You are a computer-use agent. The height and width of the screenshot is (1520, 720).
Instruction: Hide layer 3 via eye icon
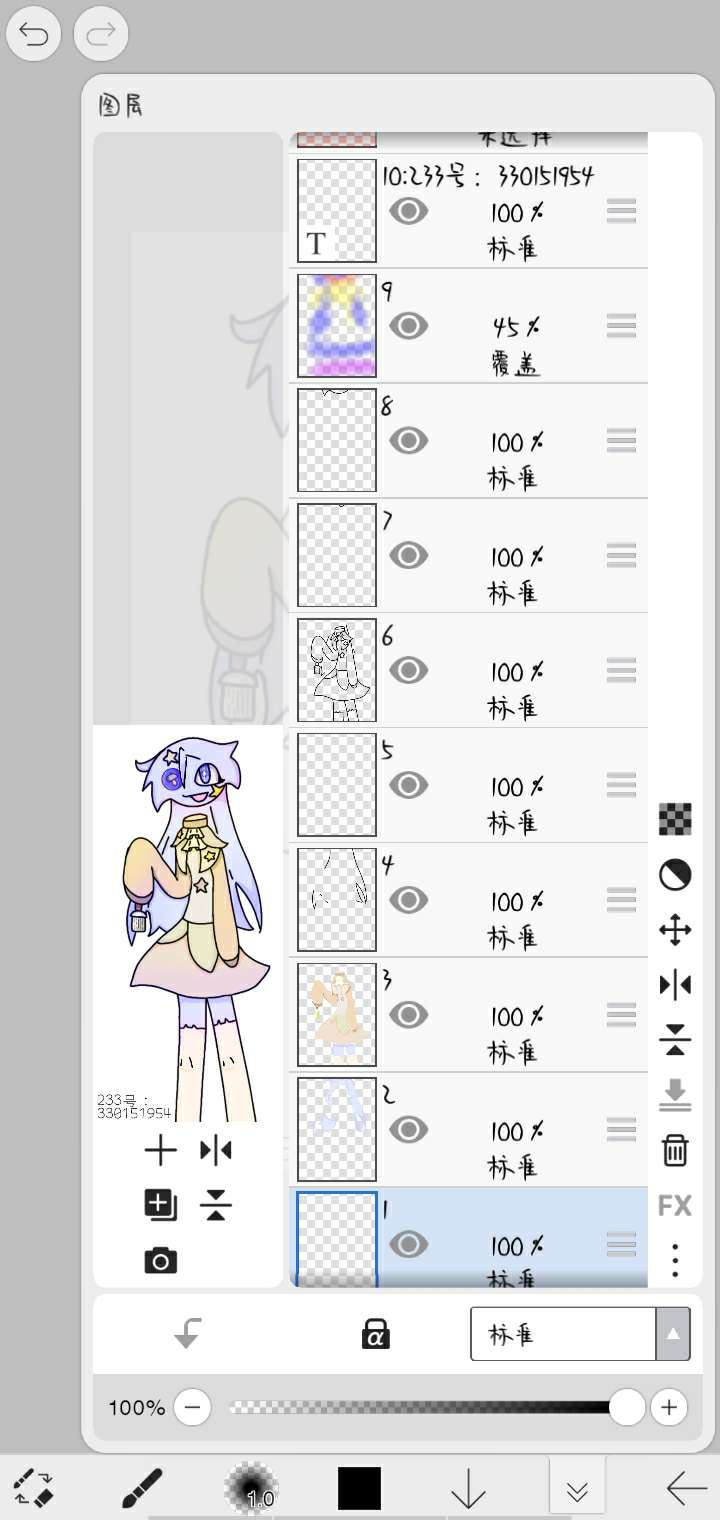[408, 1014]
